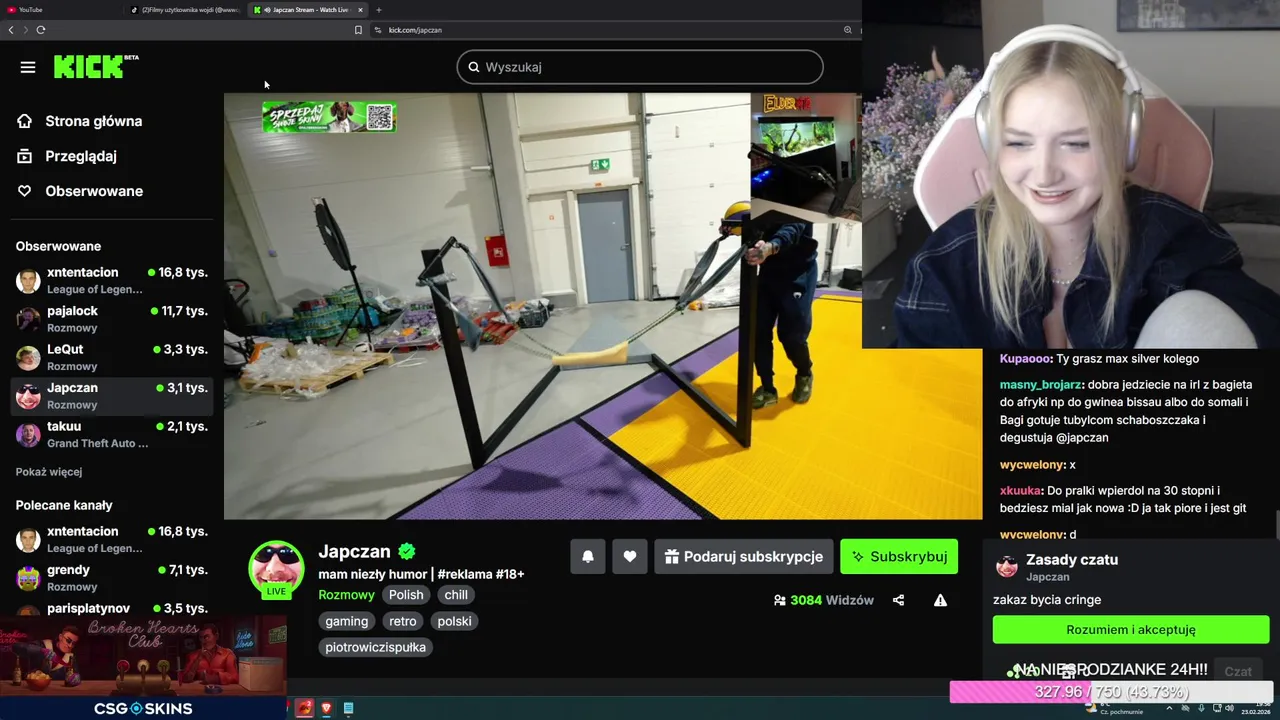
Task: Click the Polish language tag
Action: point(406,595)
